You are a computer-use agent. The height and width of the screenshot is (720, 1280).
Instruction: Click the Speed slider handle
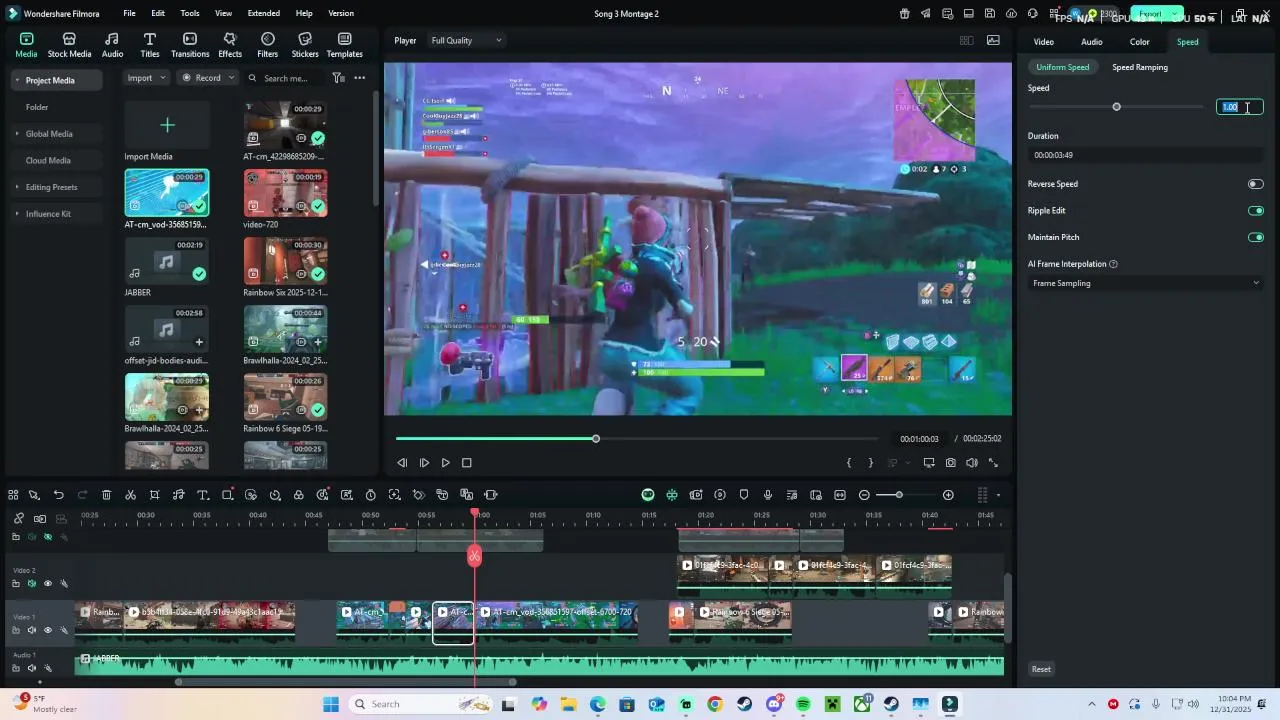[x=1117, y=107]
